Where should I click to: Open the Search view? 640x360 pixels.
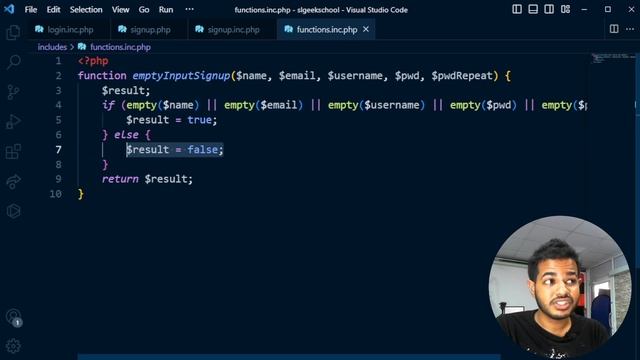pos(13,62)
